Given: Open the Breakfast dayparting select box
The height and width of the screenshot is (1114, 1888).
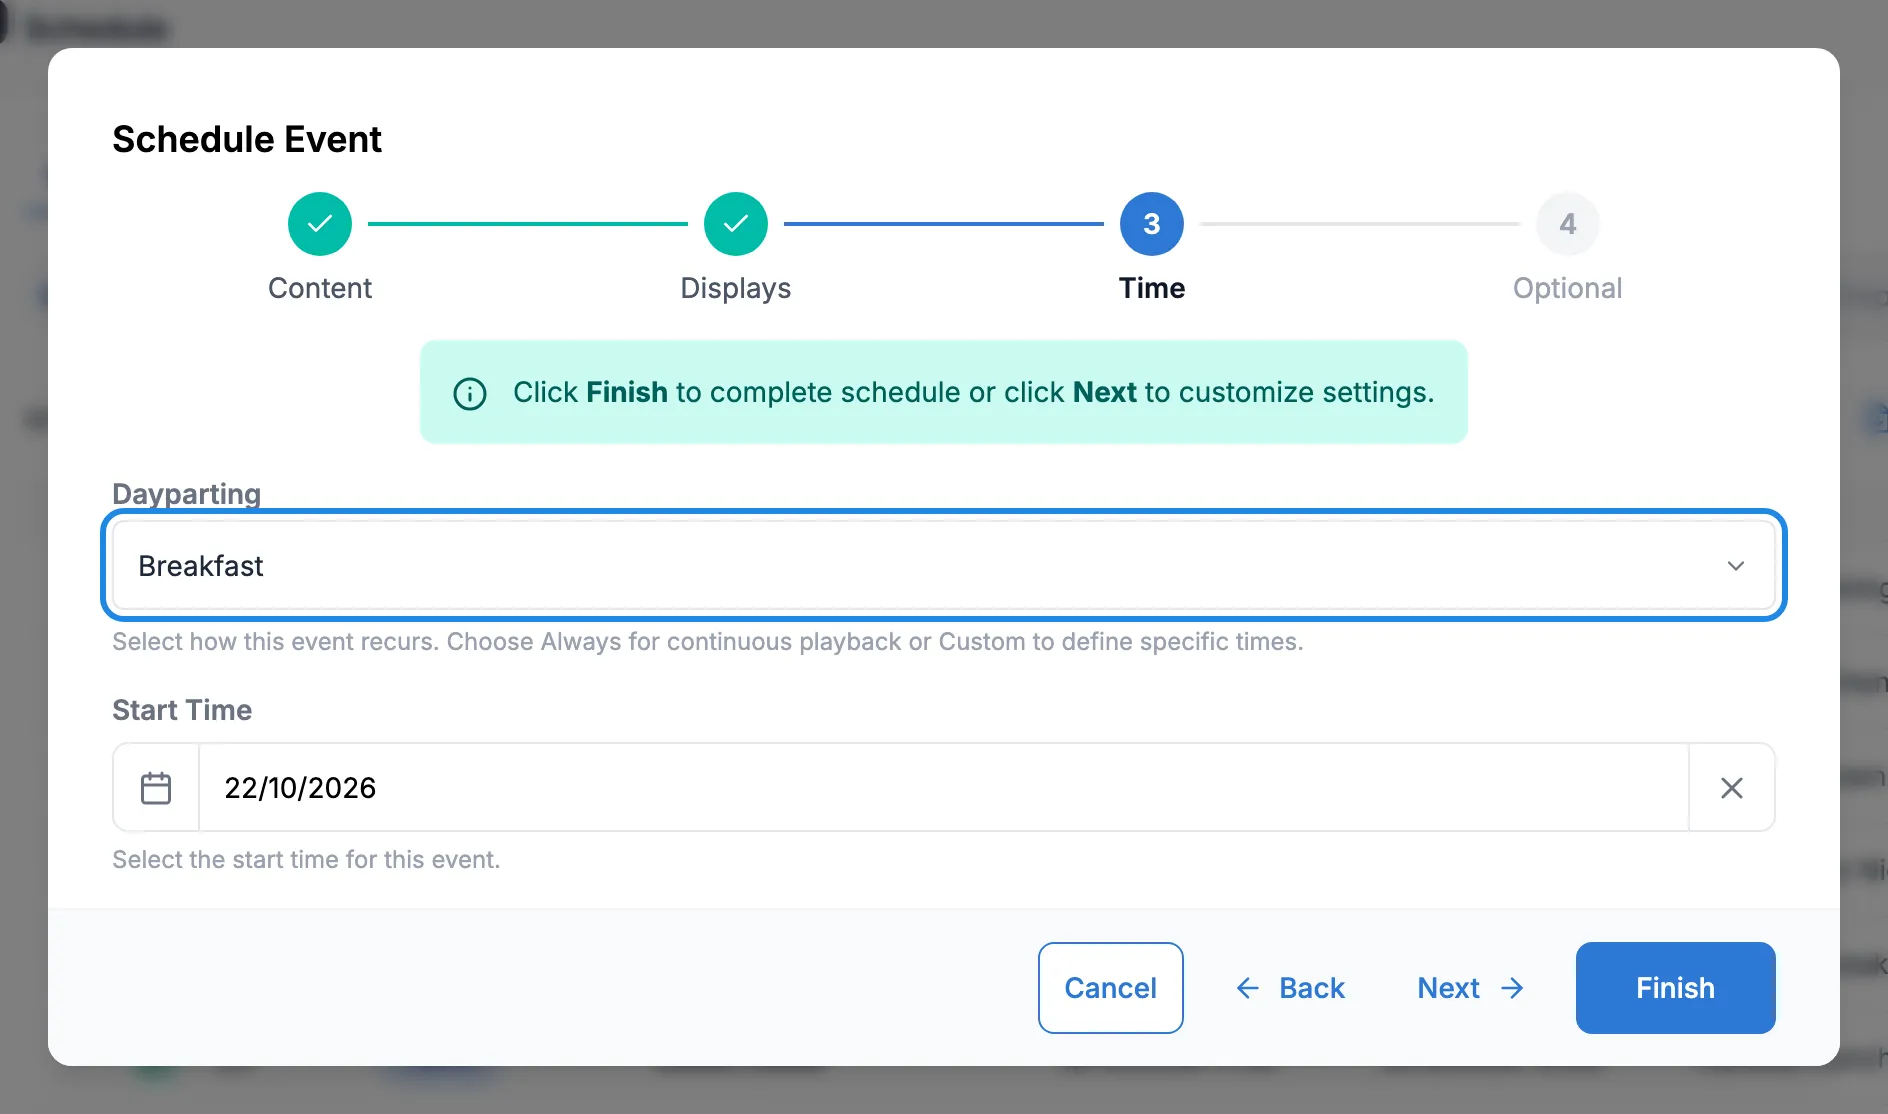Looking at the screenshot, I should tap(944, 566).
